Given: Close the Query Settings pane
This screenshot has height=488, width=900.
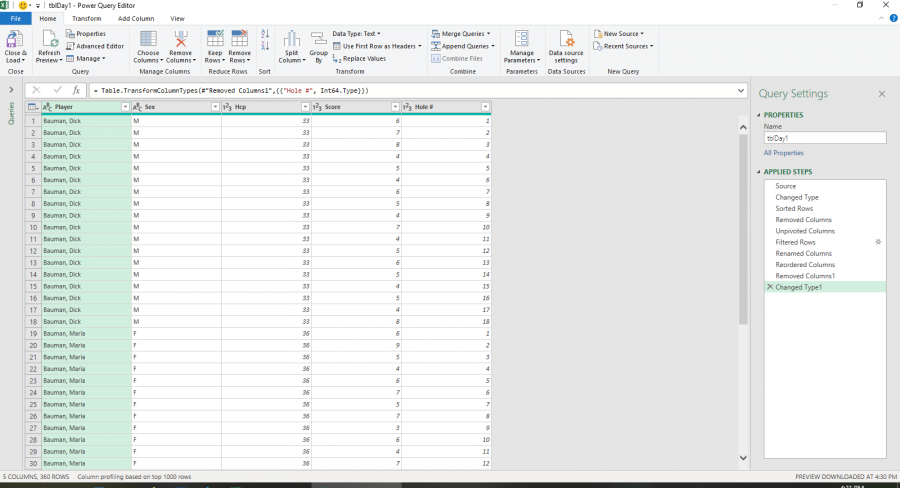Looking at the screenshot, I should (882, 94).
